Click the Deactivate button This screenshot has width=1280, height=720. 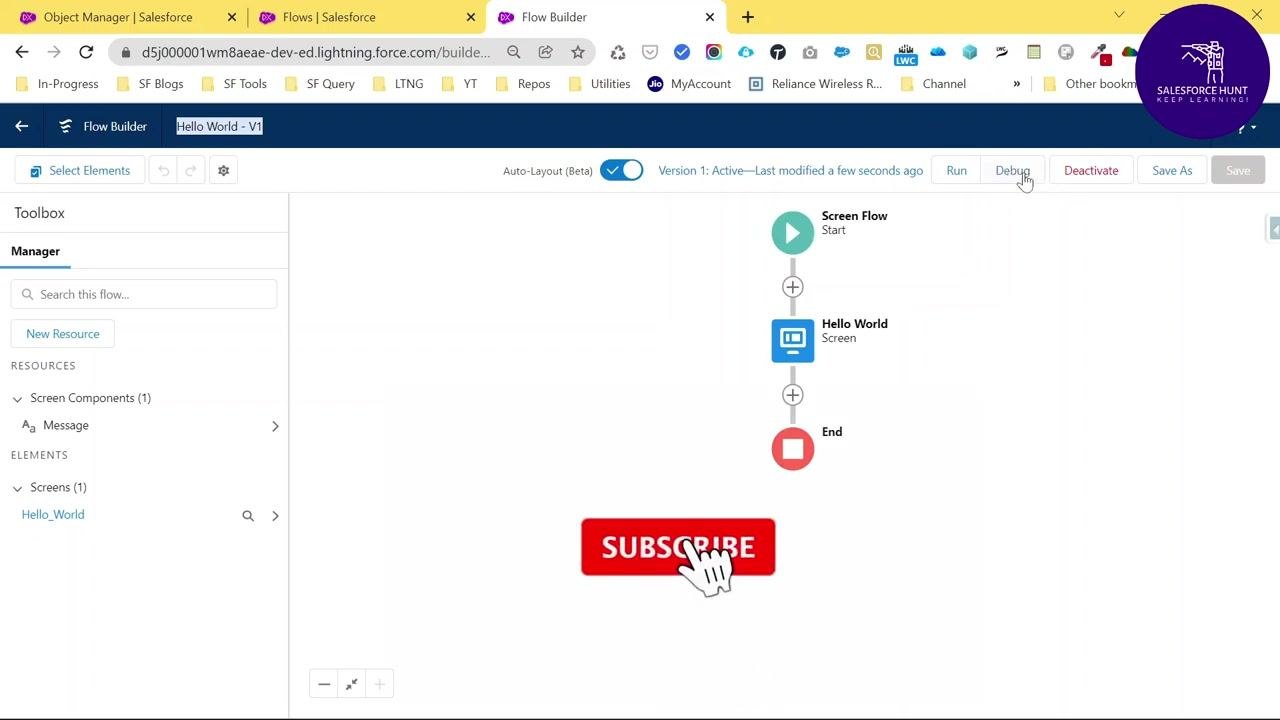coord(1091,171)
